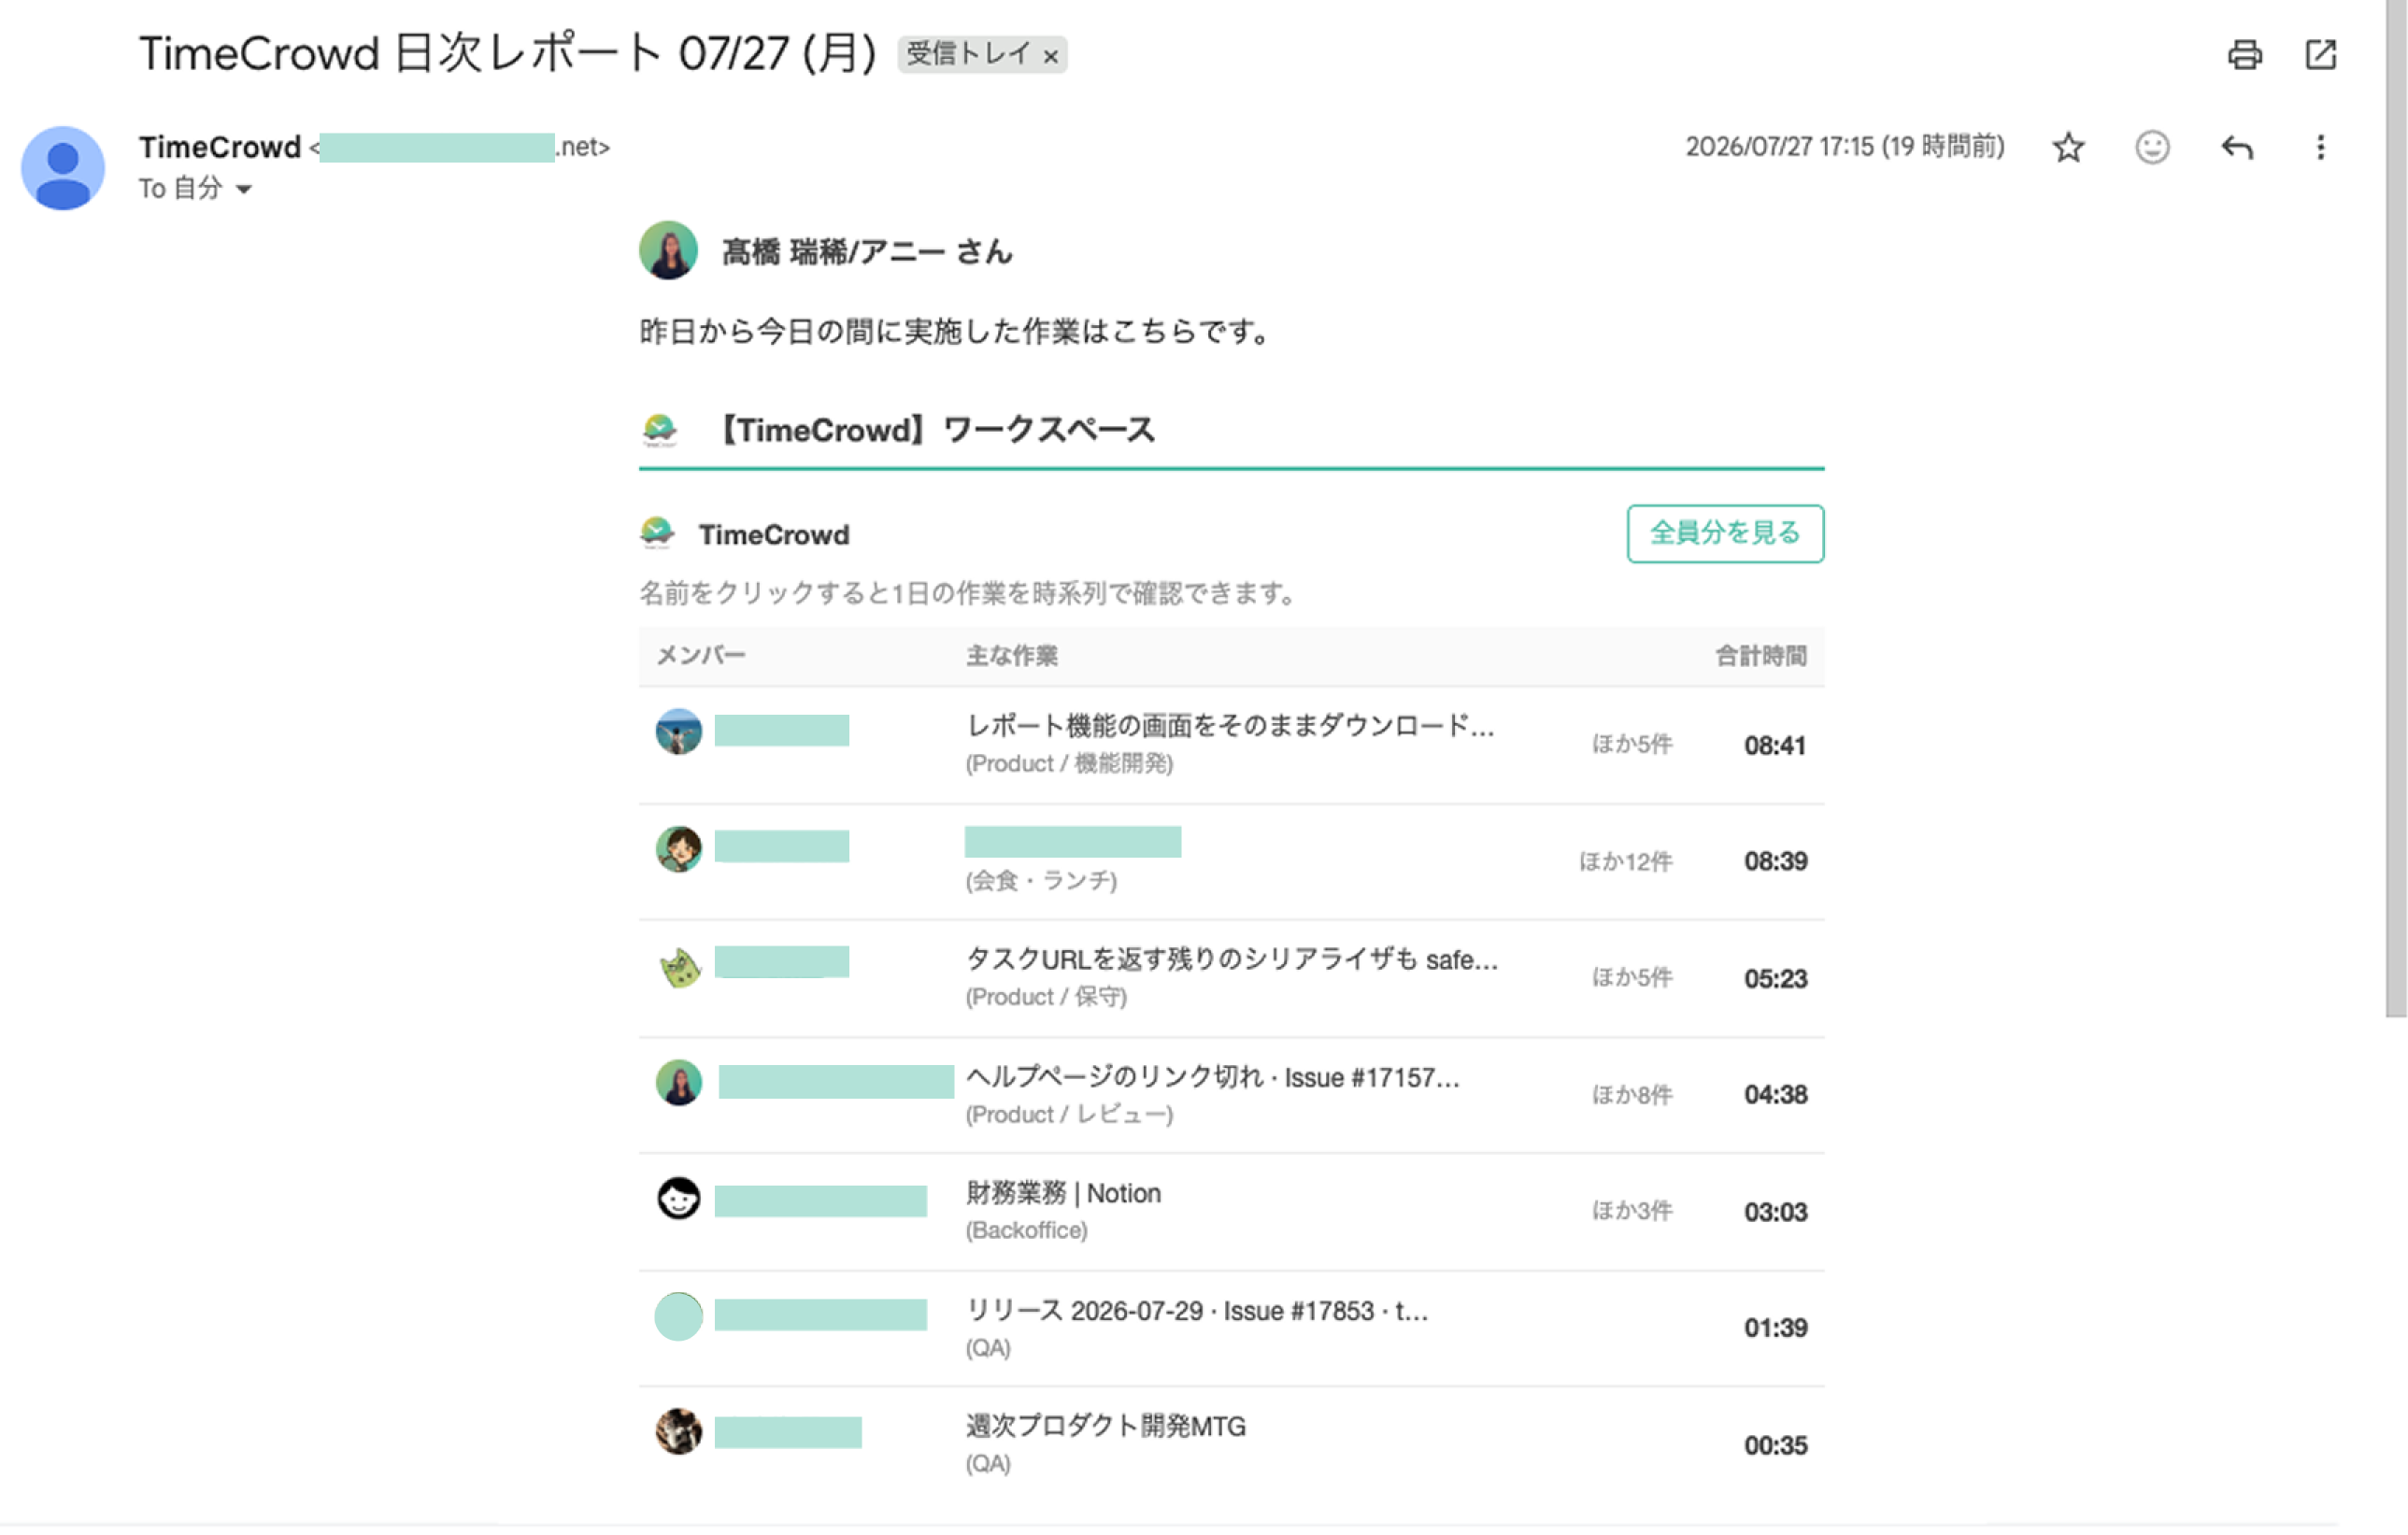The width and height of the screenshot is (2408, 1535).
Task: Click the sender name TimeCrowd
Action: pyautogui.click(x=220, y=147)
